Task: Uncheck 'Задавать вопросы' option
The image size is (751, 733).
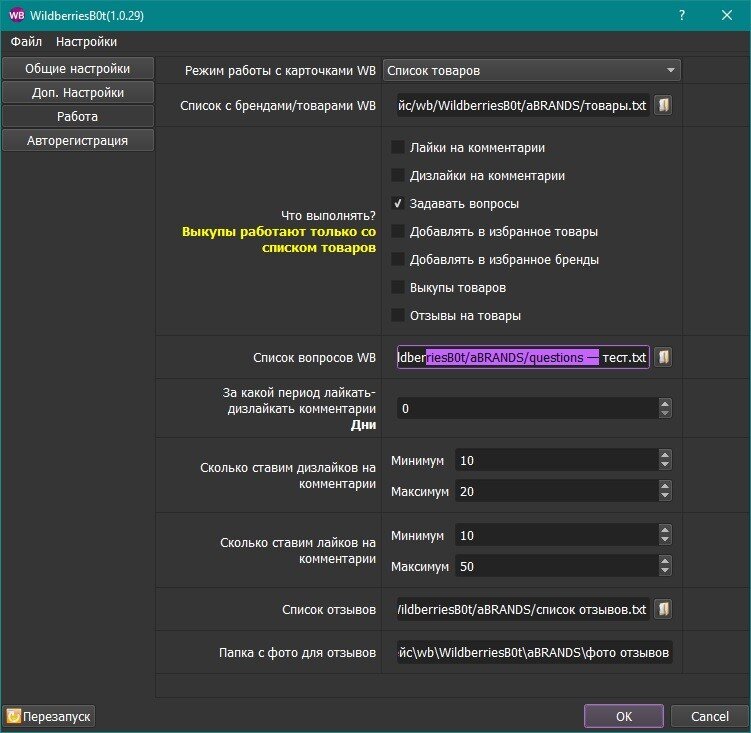Action: [x=398, y=203]
